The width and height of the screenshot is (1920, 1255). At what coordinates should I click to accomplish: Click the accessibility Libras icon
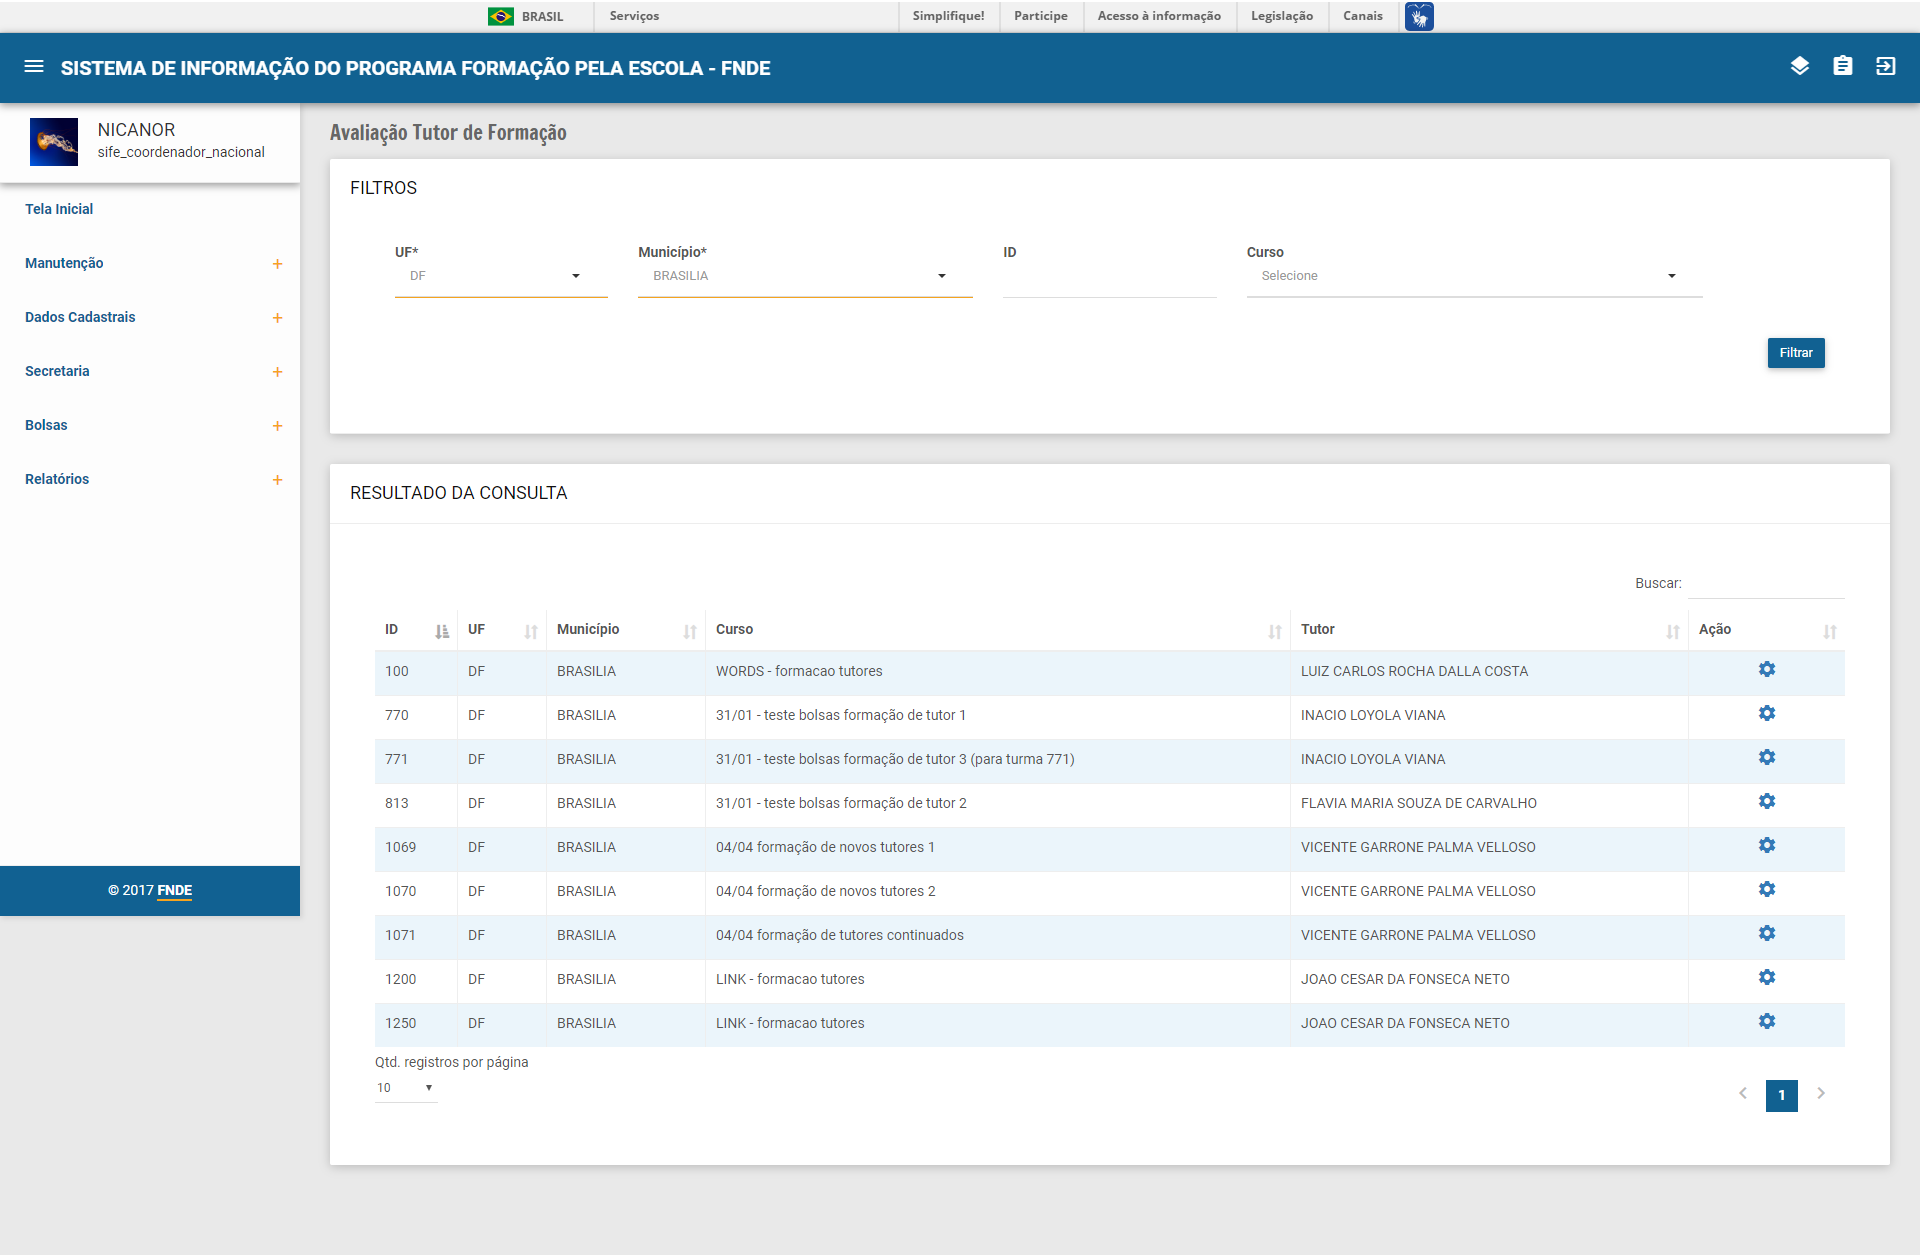[1418, 16]
